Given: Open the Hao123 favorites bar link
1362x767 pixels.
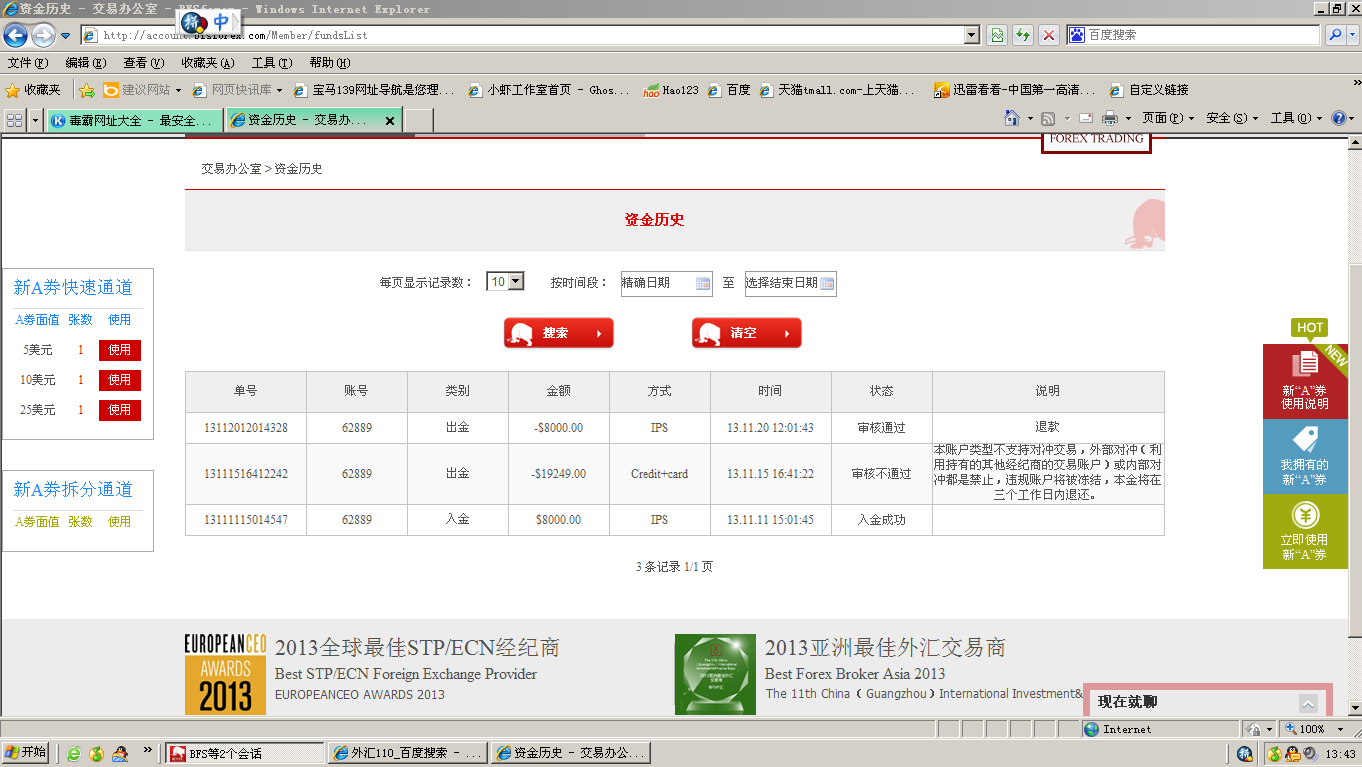Looking at the screenshot, I should tap(671, 90).
